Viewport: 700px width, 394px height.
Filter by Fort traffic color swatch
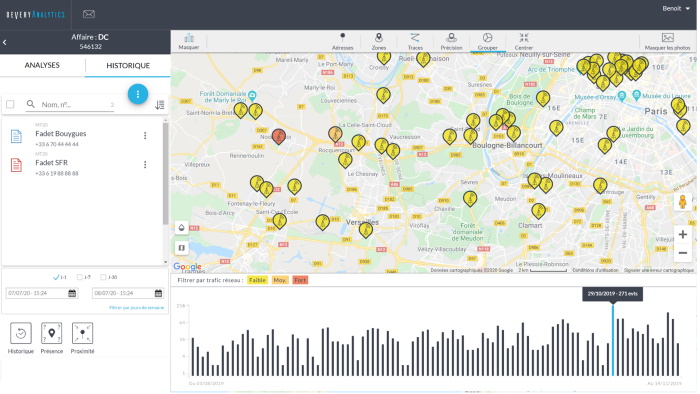click(x=300, y=280)
